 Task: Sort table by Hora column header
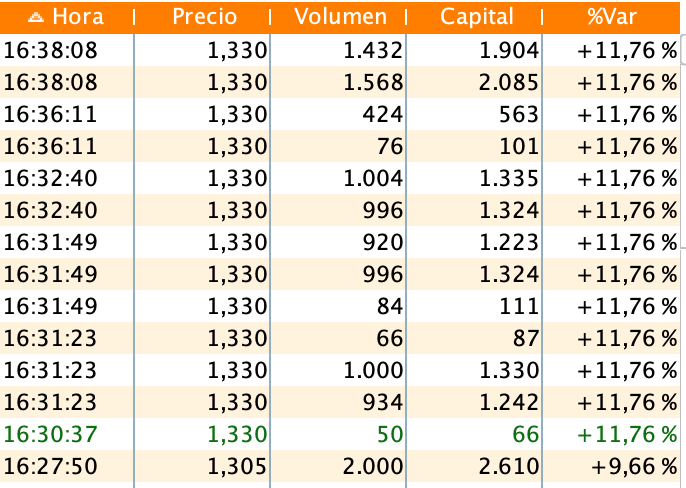(x=66, y=17)
